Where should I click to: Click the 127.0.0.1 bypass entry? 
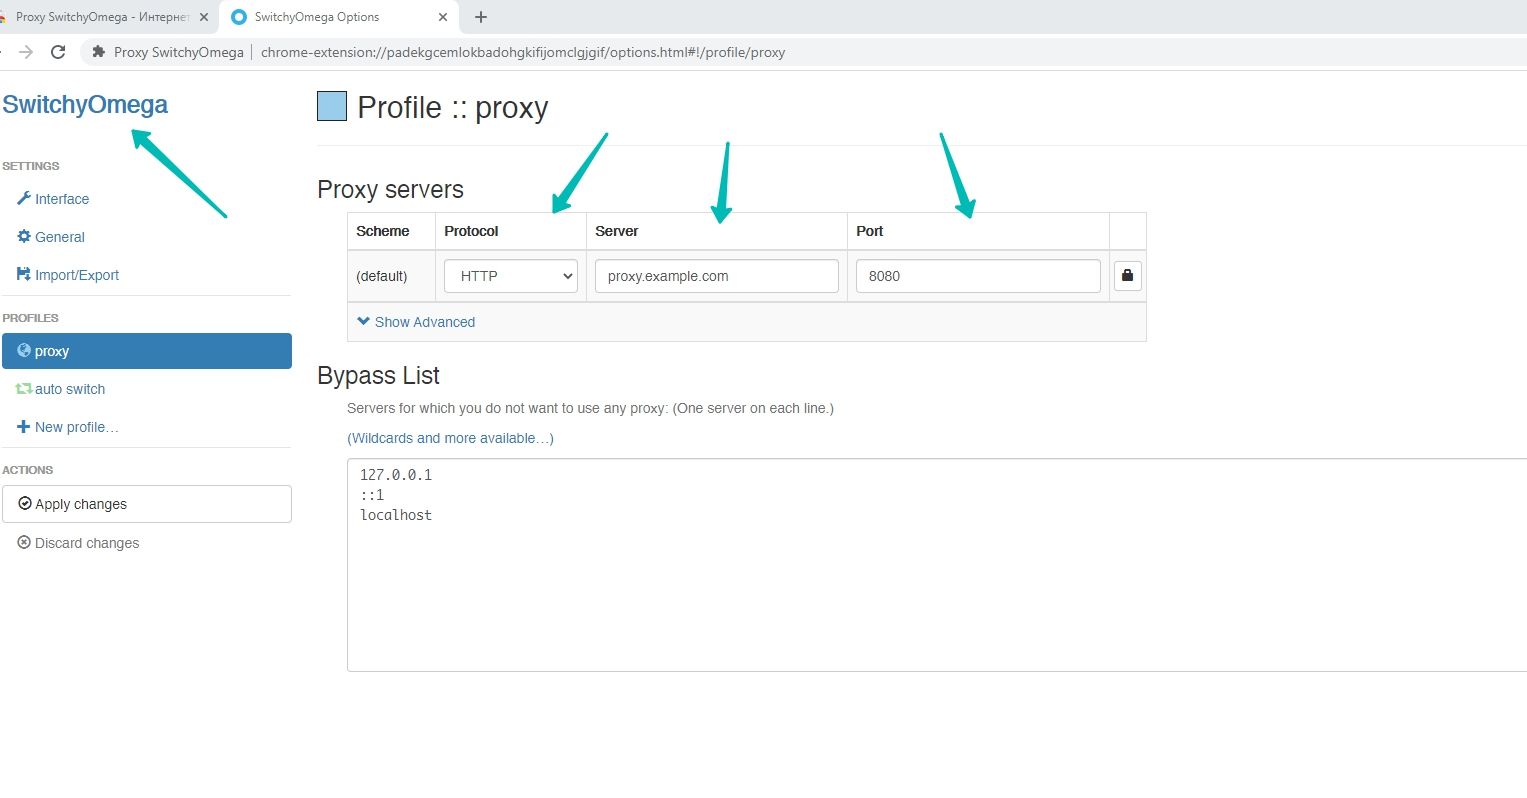coord(396,475)
